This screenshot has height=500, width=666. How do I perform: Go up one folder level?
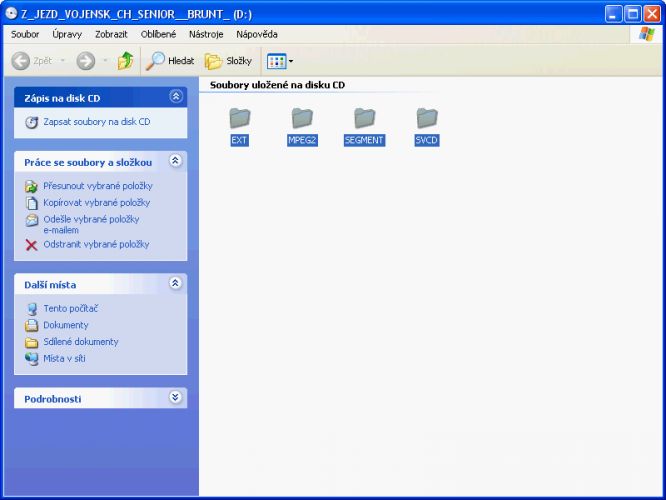coord(125,61)
